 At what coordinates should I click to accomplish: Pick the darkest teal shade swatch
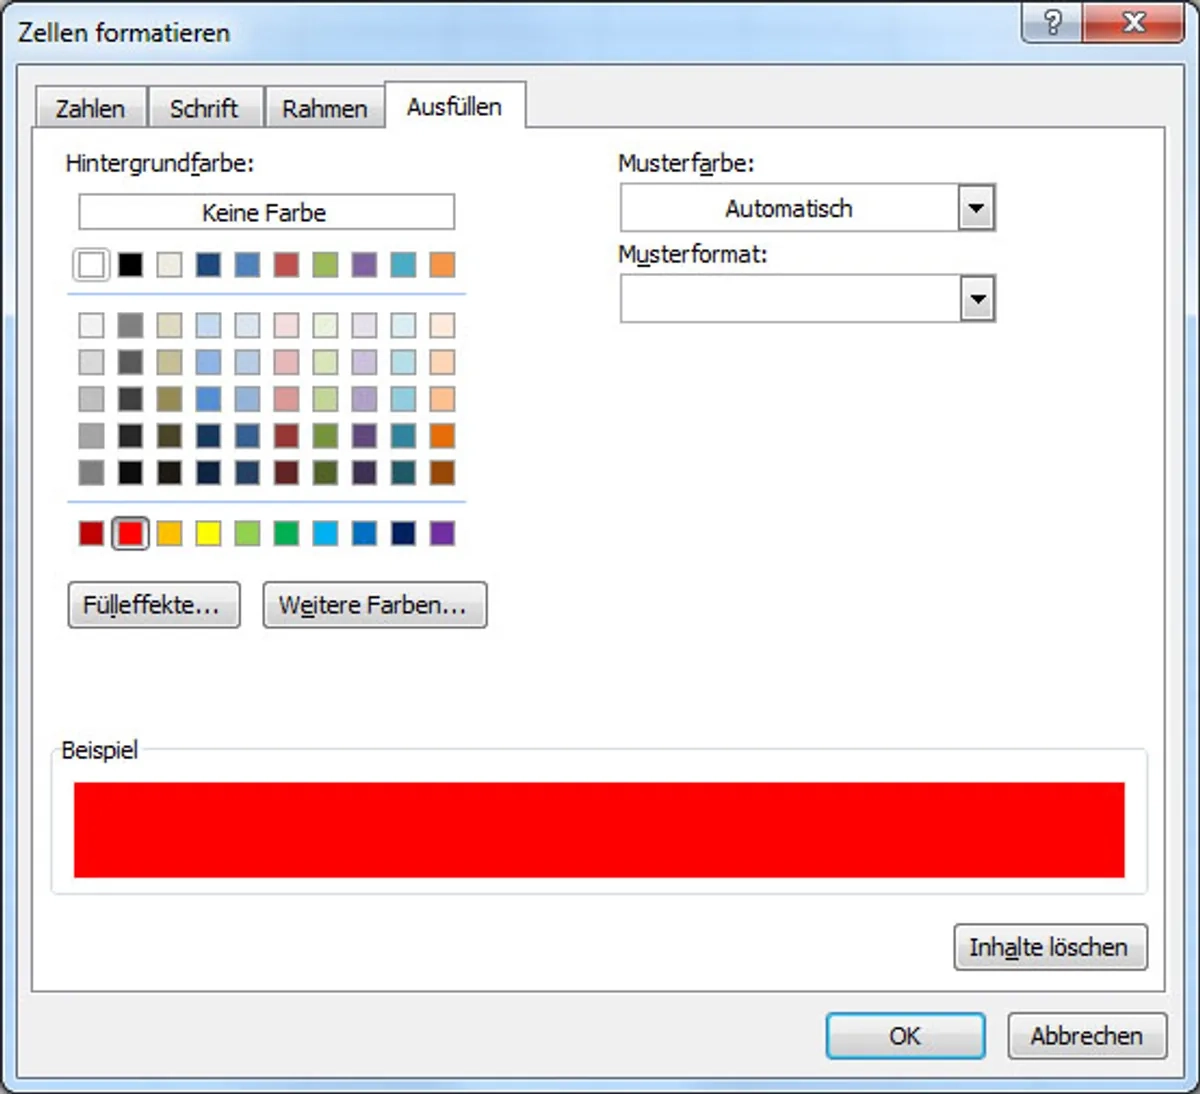click(x=403, y=472)
